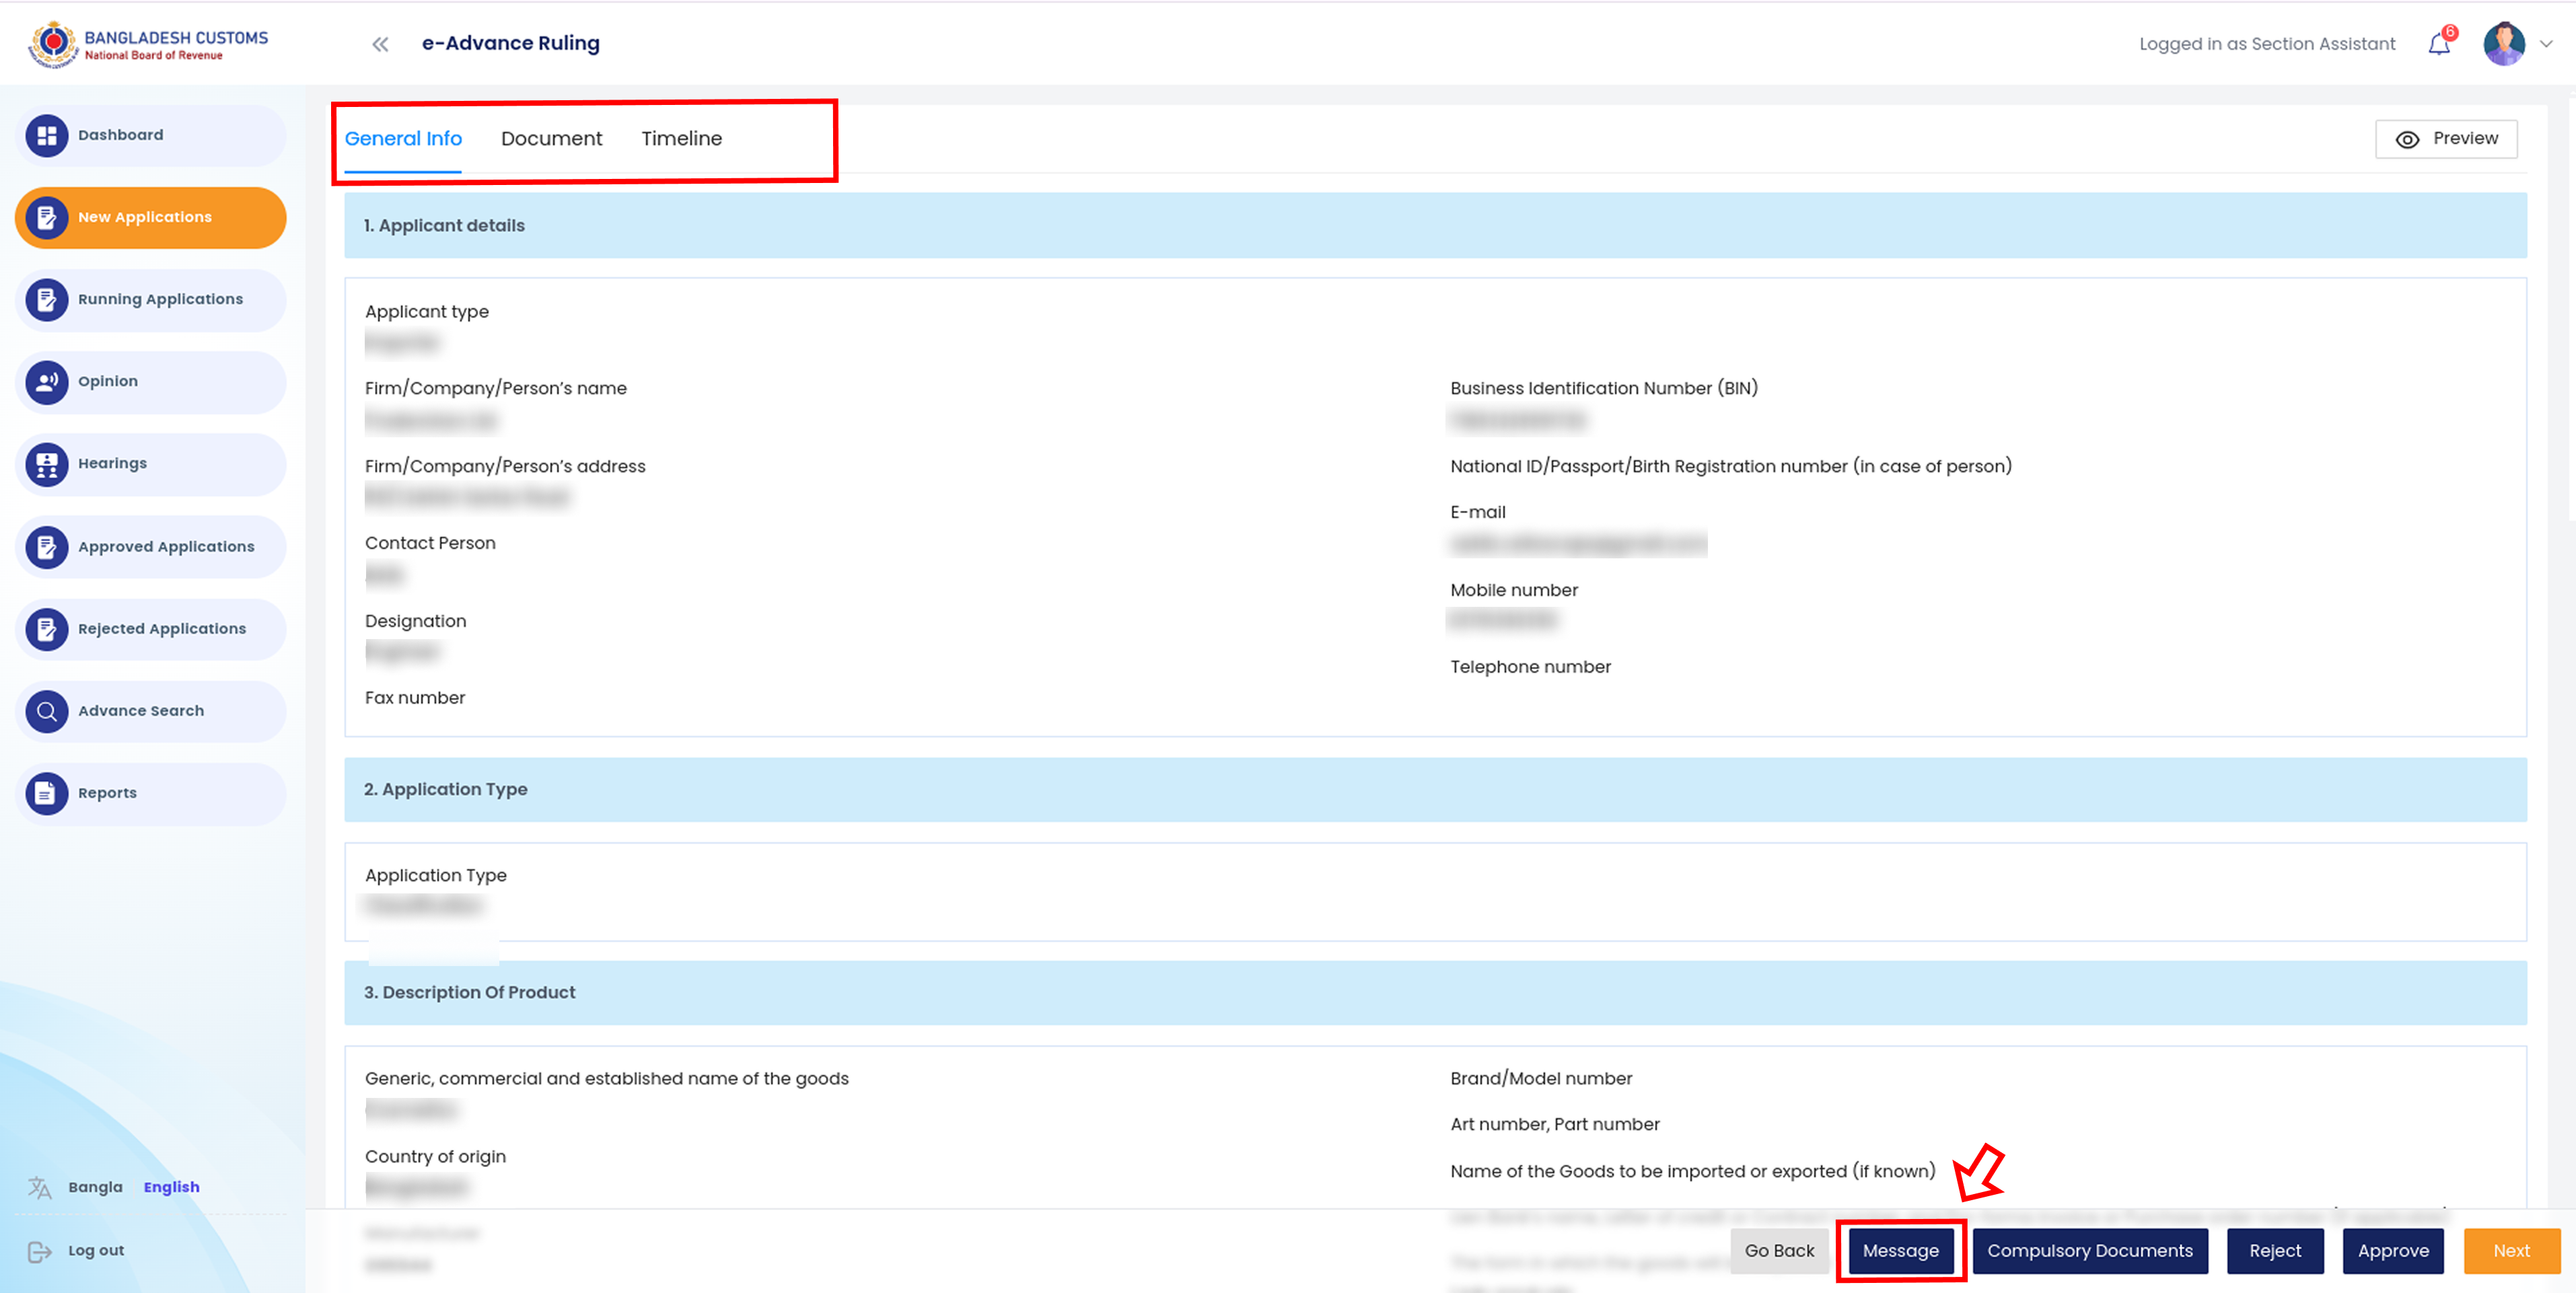
Task: Switch to the Document tab
Action: click(551, 139)
